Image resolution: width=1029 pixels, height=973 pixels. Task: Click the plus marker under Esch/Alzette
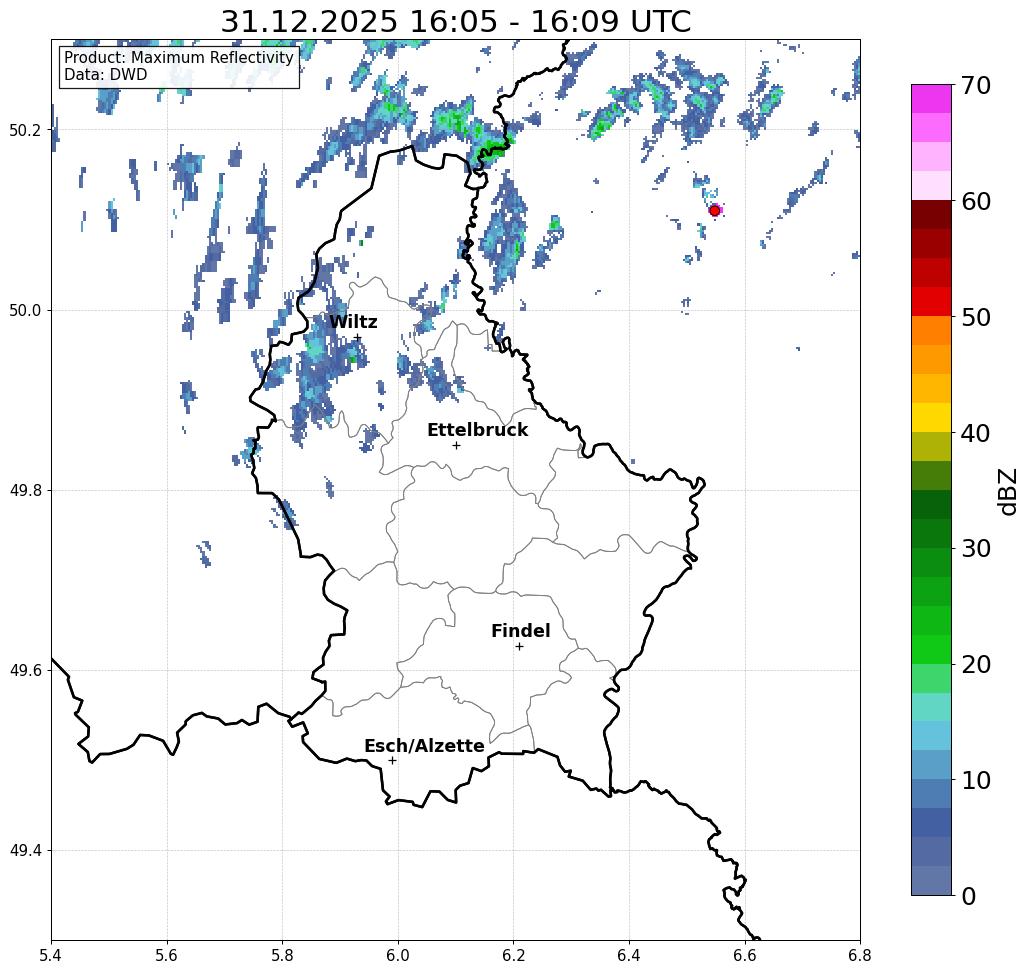click(392, 761)
